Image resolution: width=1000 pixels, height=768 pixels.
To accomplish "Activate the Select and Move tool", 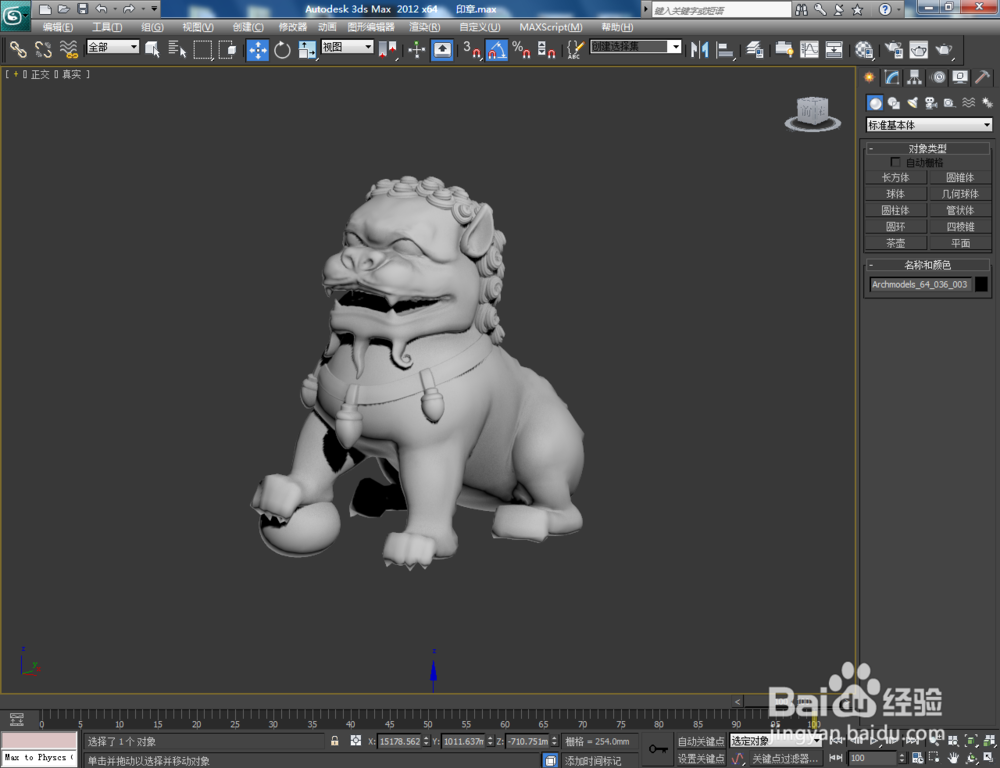I will [258, 50].
